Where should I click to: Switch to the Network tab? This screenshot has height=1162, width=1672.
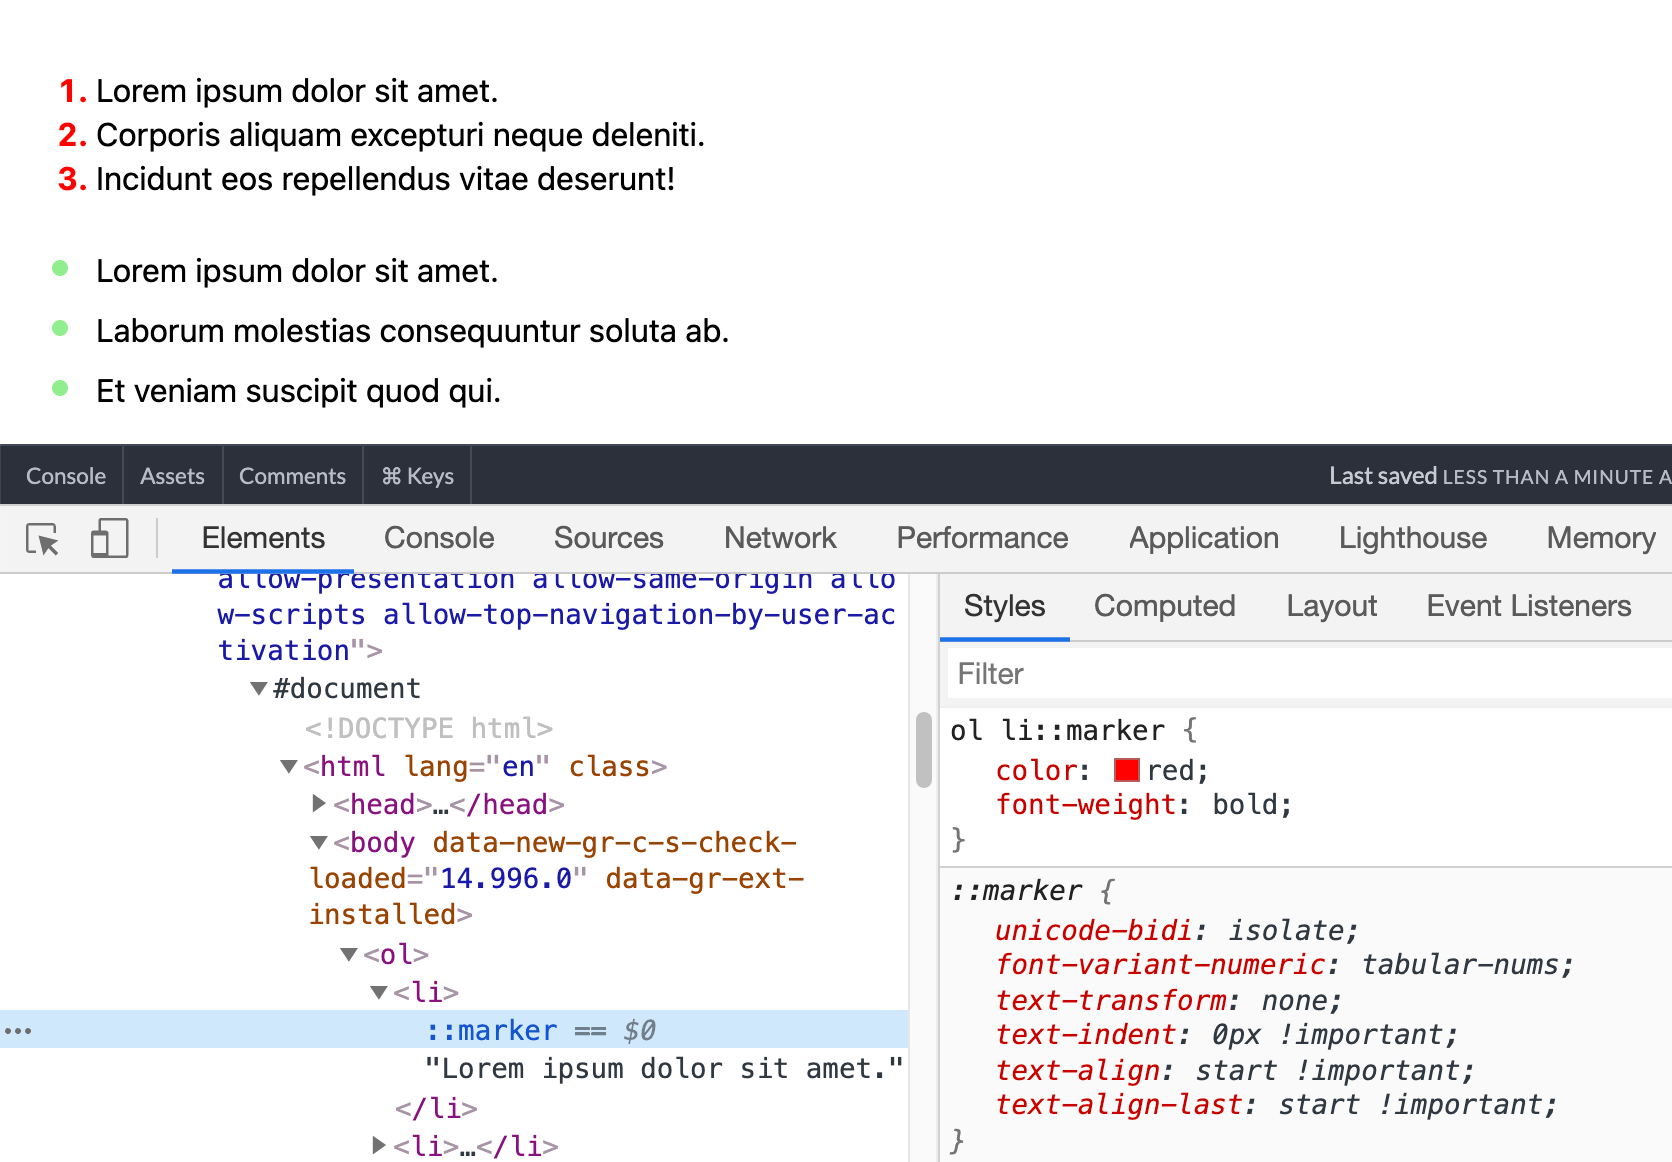click(x=780, y=538)
